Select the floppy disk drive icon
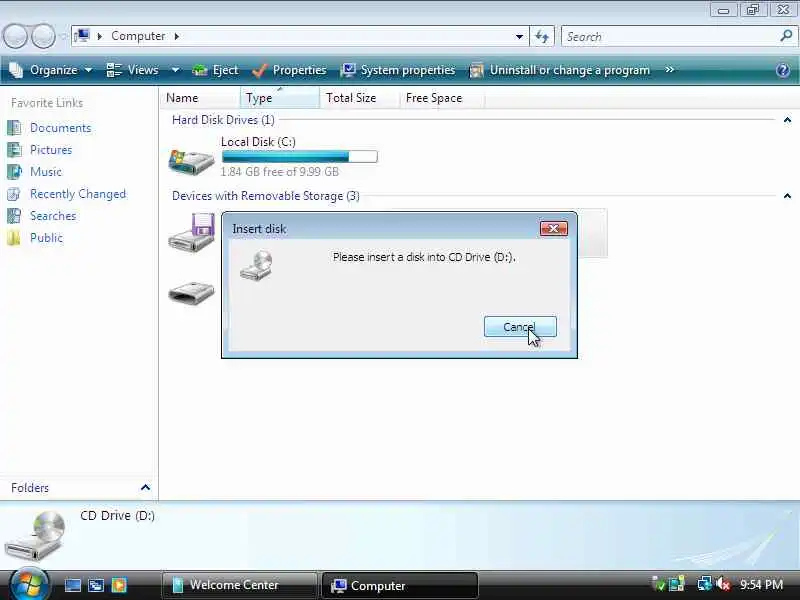Screen dimensions: 800x600 (191, 232)
